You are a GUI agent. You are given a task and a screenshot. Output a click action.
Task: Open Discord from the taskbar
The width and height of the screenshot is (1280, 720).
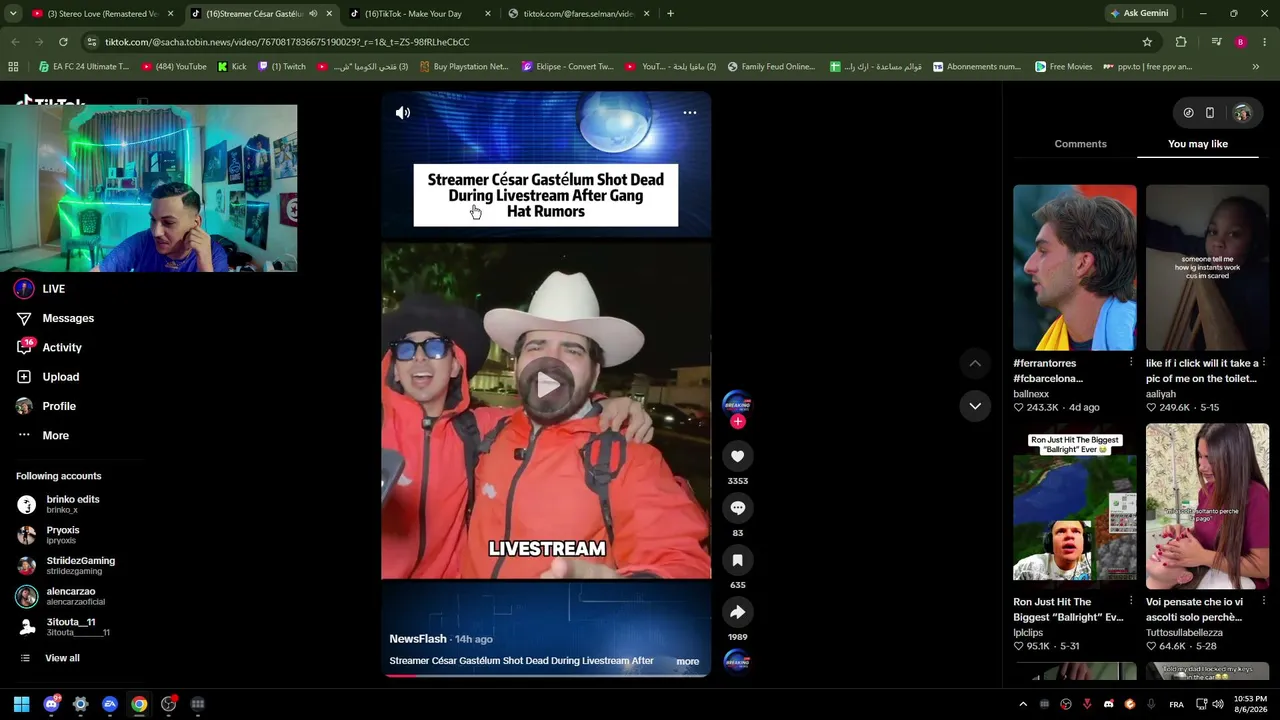[51, 704]
